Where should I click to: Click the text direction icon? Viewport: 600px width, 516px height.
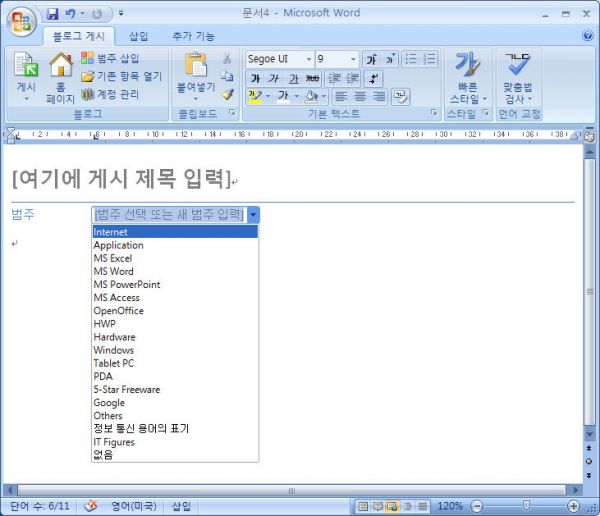click(x=373, y=78)
